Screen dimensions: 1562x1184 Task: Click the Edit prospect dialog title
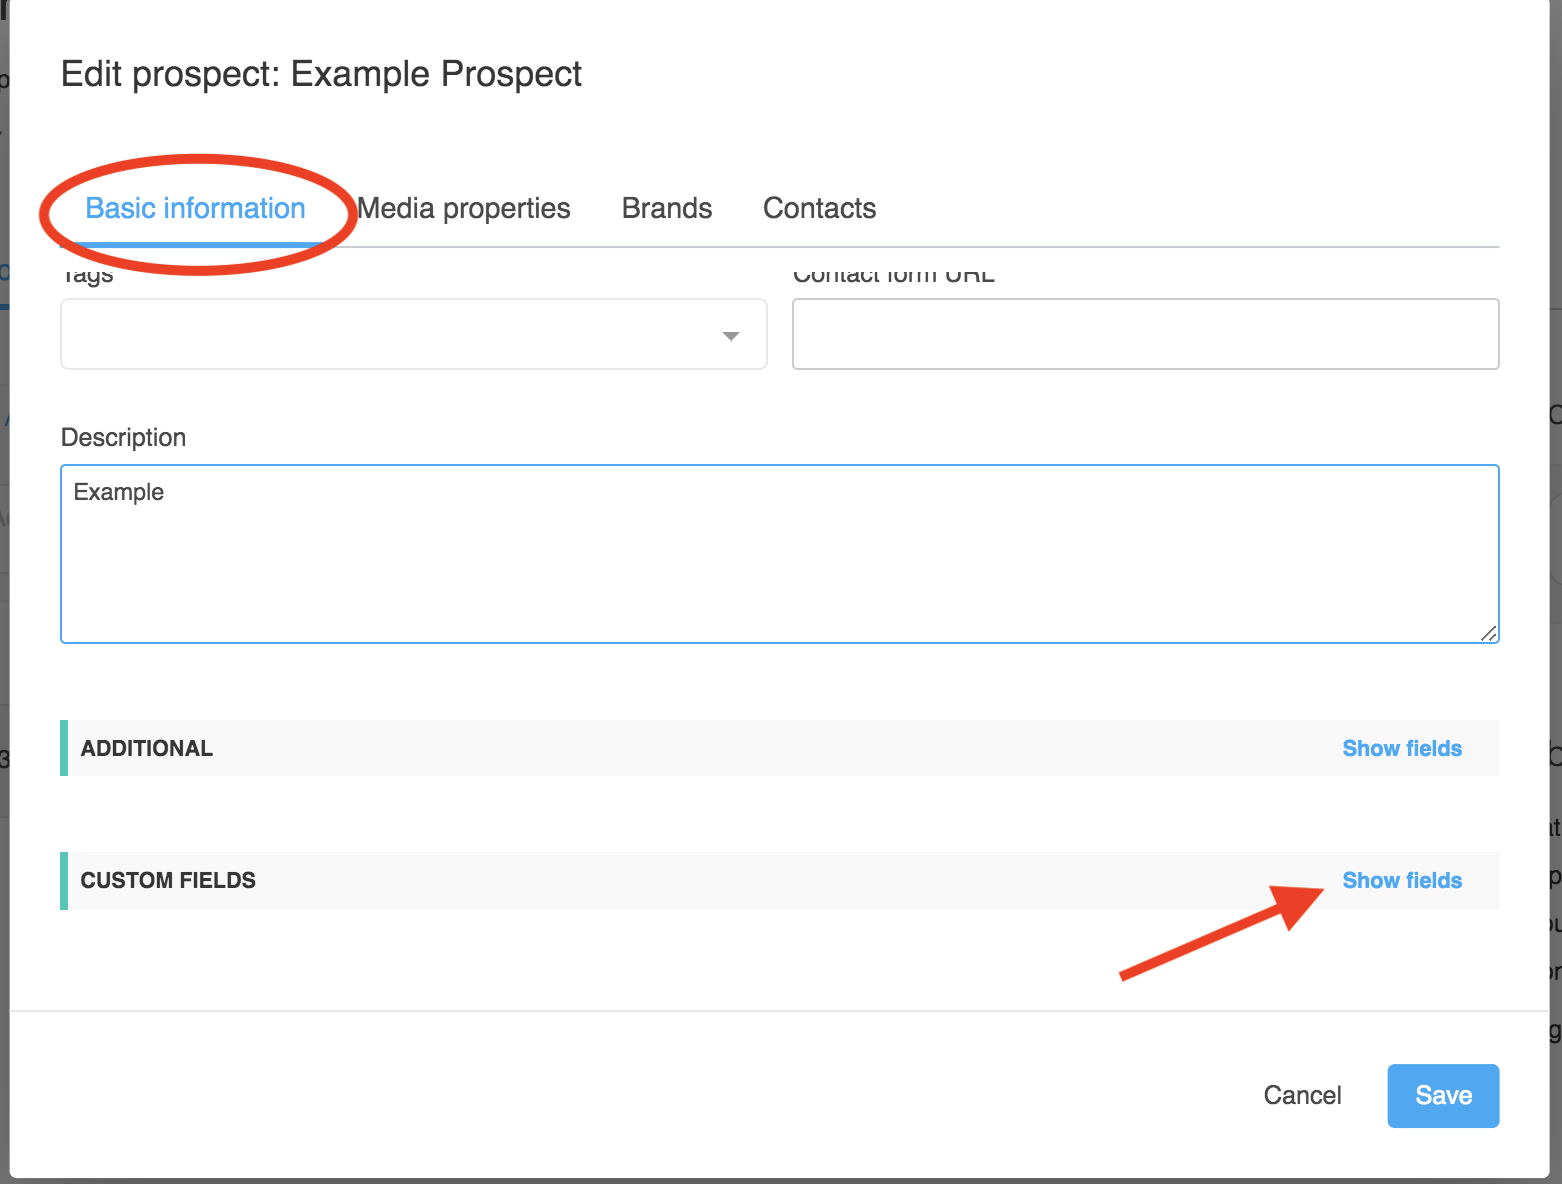[x=321, y=74]
